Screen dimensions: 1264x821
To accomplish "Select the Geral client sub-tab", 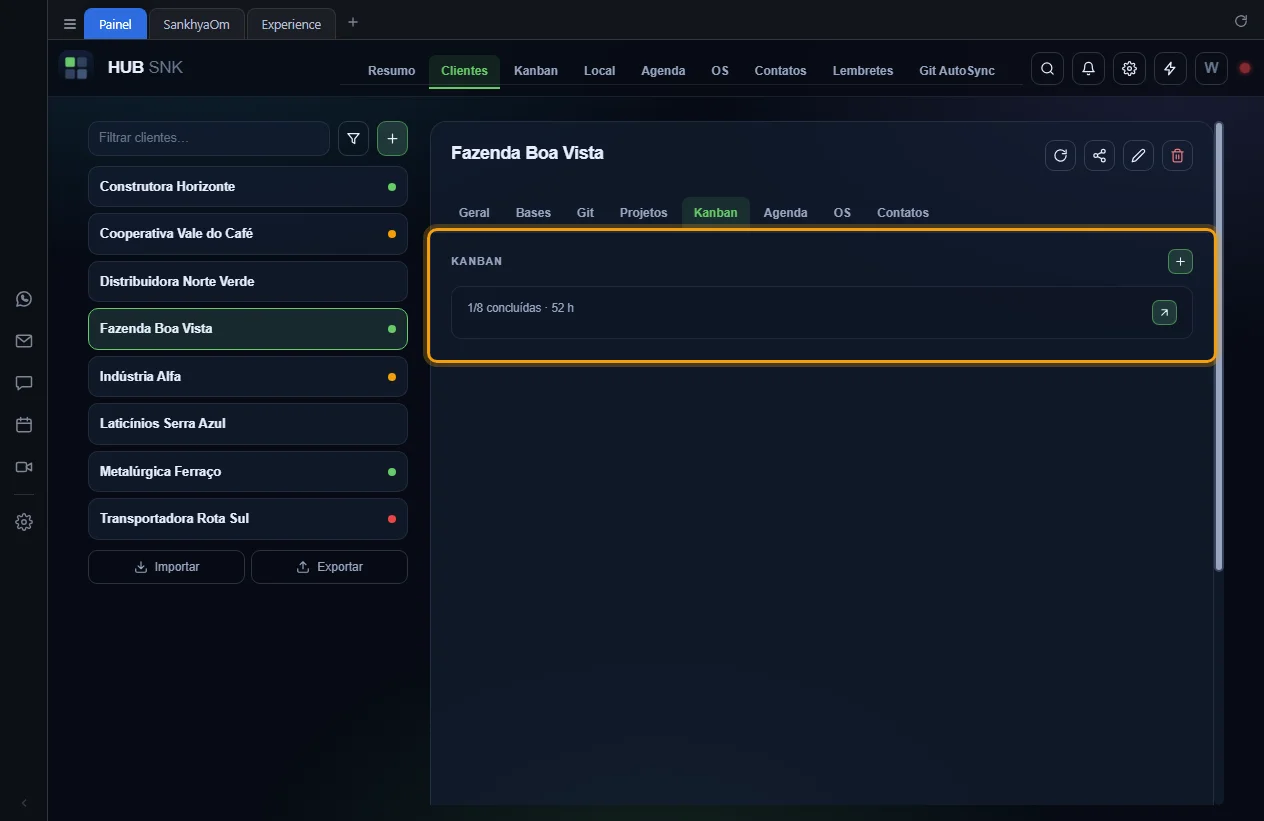I will tap(474, 213).
